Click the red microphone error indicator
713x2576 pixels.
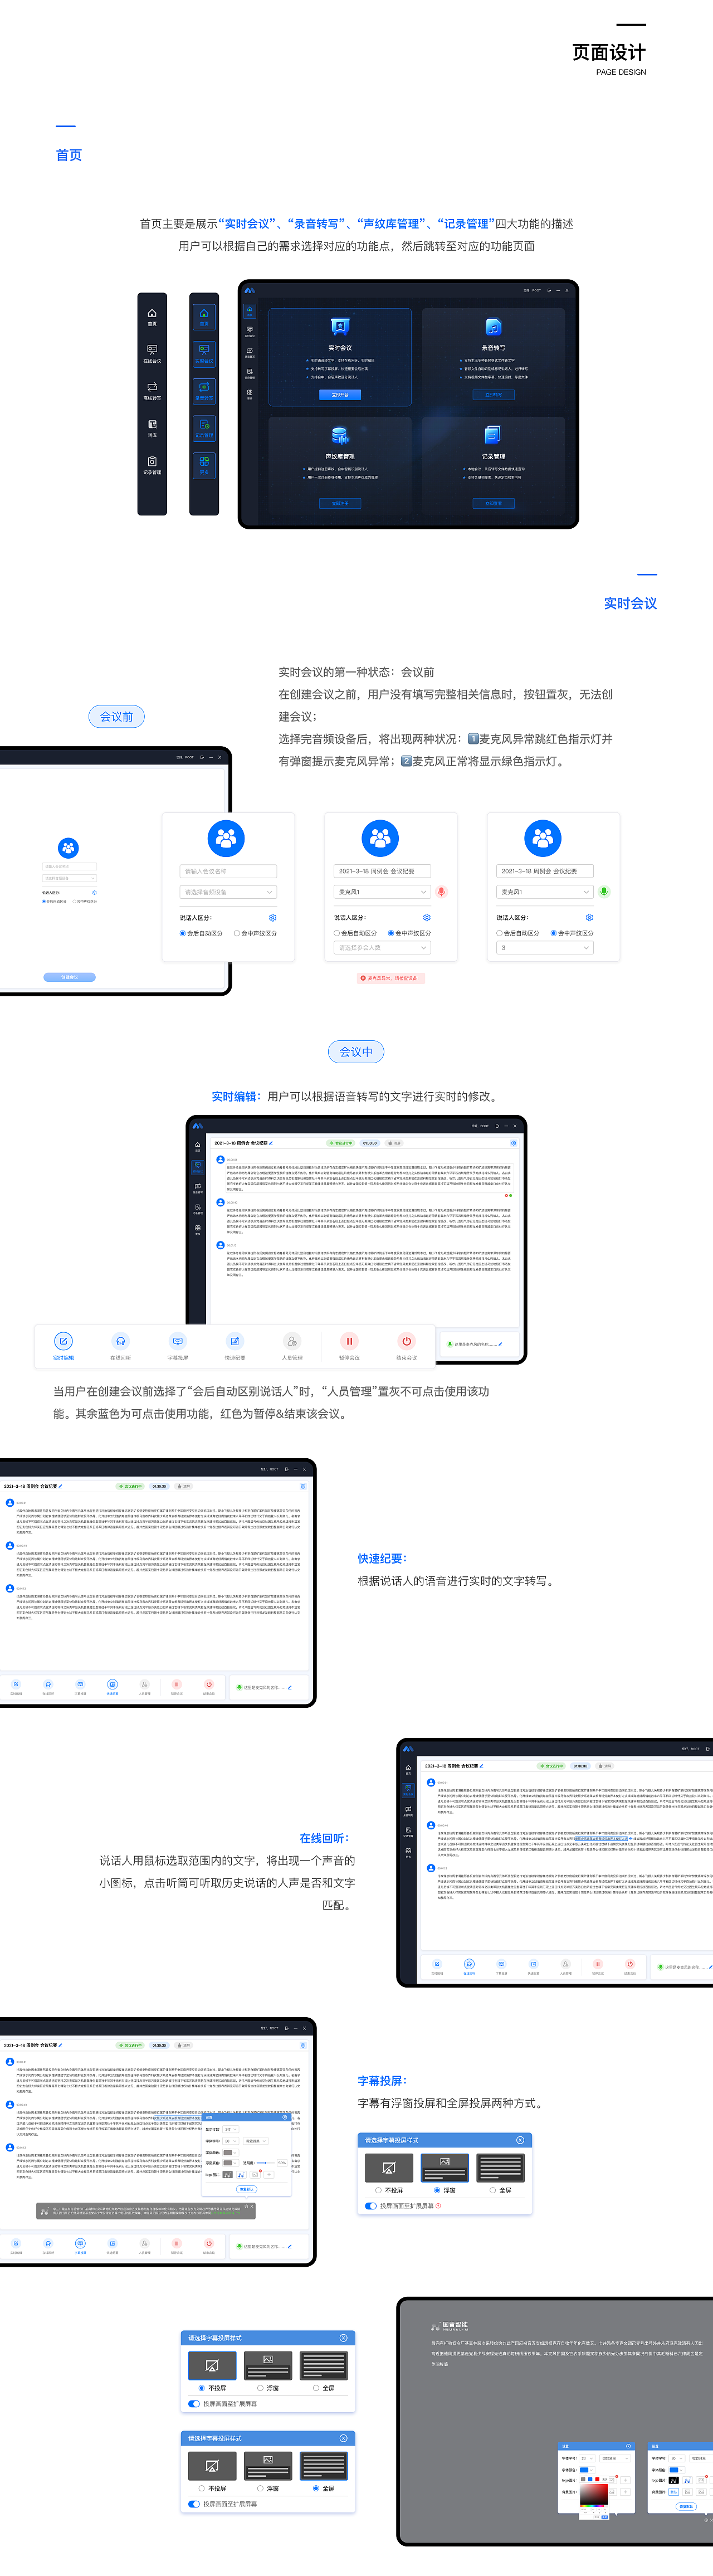pos(441,891)
